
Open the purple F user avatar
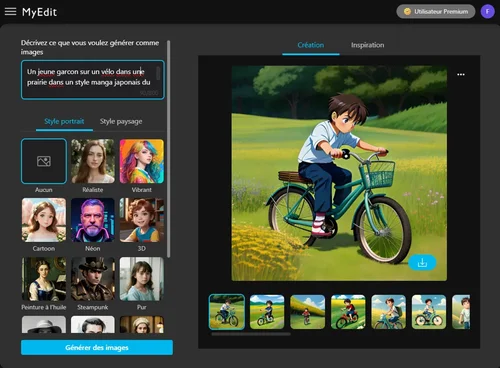click(x=487, y=12)
